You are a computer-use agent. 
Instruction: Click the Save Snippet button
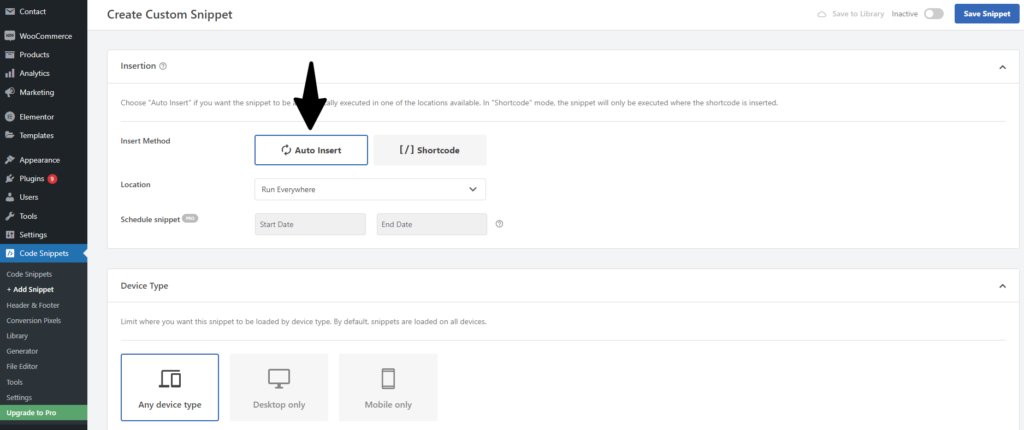tap(985, 14)
